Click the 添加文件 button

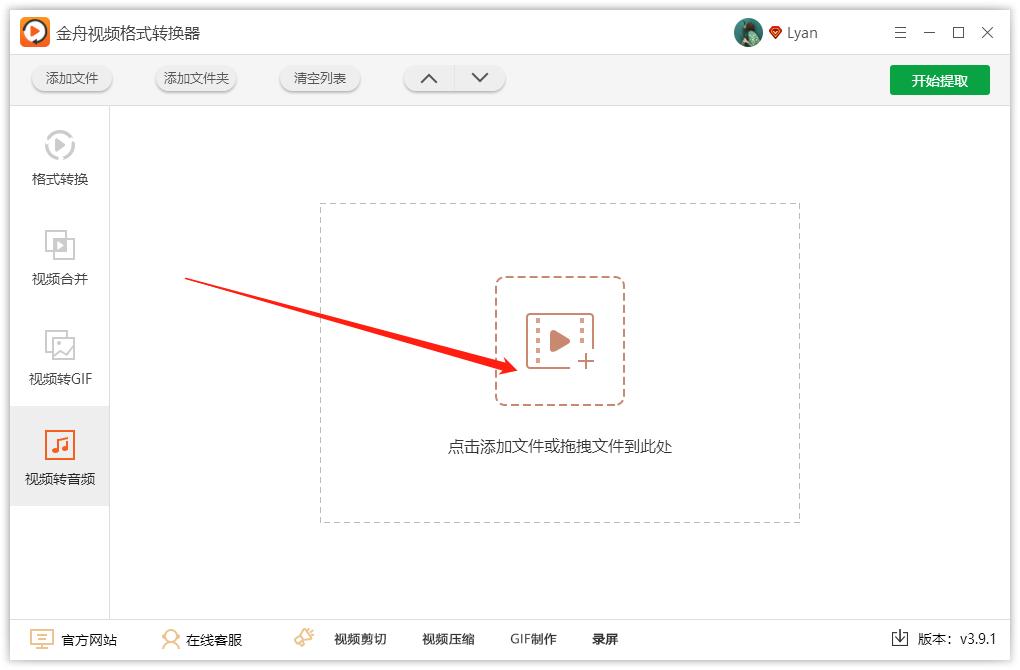[71, 77]
